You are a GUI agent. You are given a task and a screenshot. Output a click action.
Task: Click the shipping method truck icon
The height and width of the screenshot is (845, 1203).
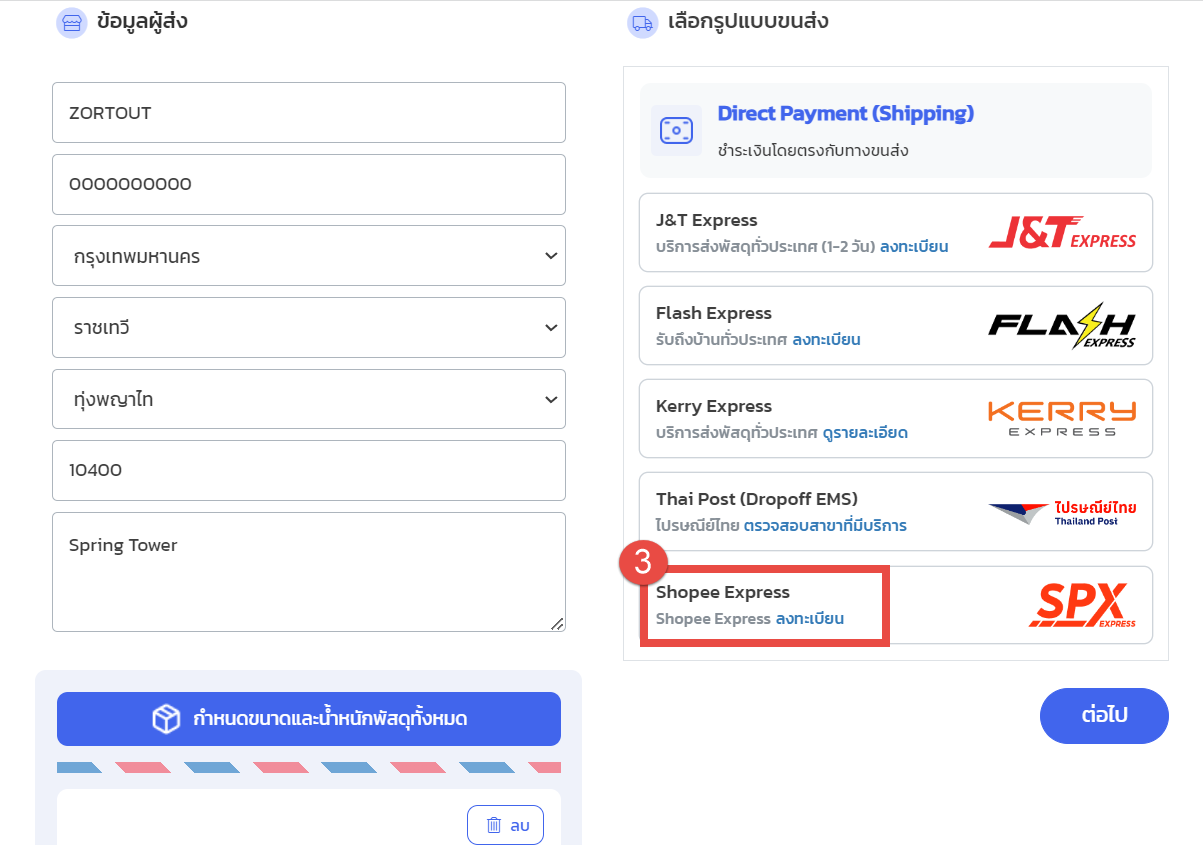(x=642, y=23)
